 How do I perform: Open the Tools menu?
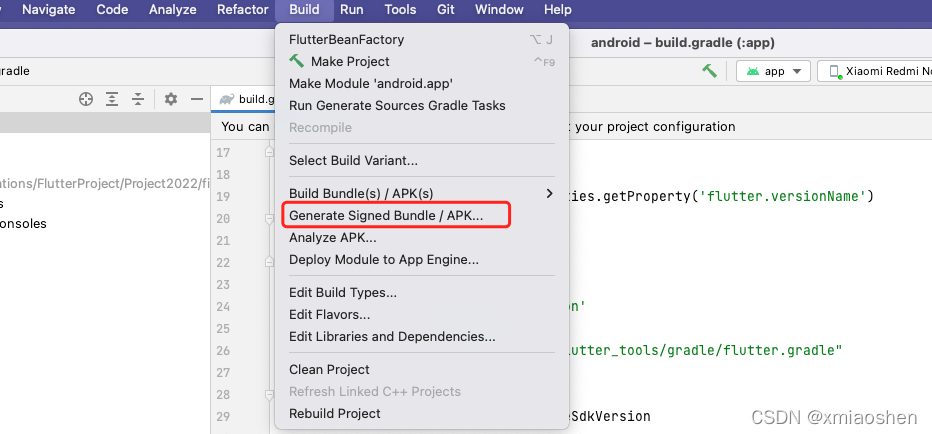coord(400,10)
